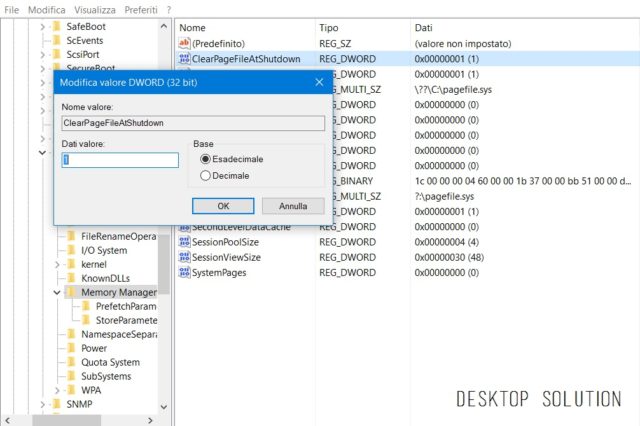Confirm the DWORD edit with OK
The image size is (640, 426).
pos(223,206)
